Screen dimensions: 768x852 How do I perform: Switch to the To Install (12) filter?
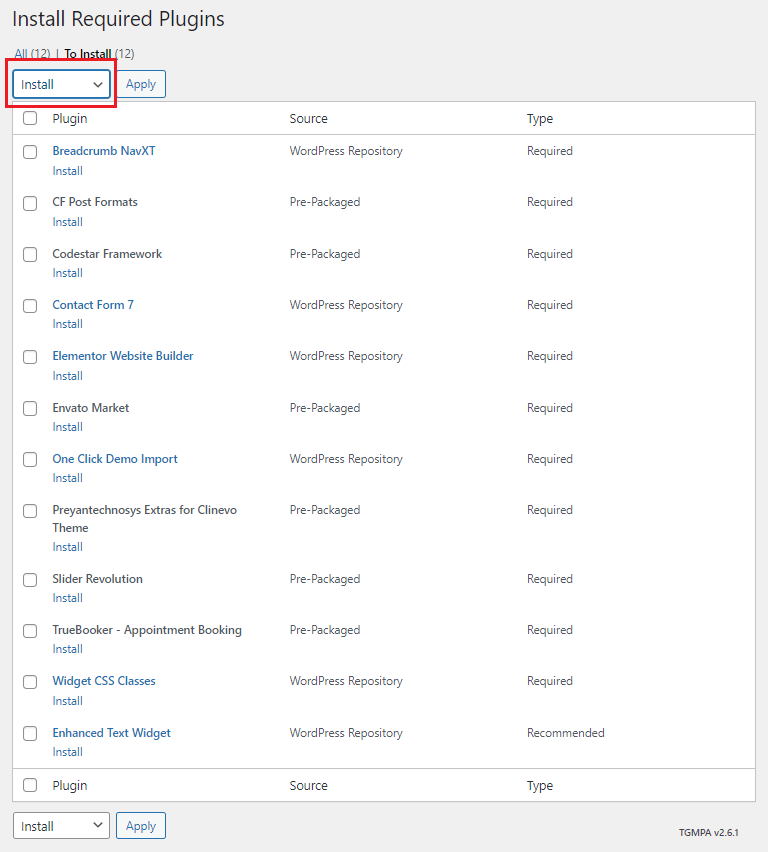tap(99, 54)
